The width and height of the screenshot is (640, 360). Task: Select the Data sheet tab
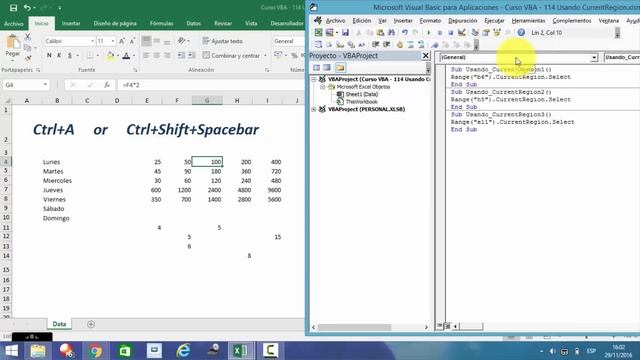pyautogui.click(x=59, y=324)
